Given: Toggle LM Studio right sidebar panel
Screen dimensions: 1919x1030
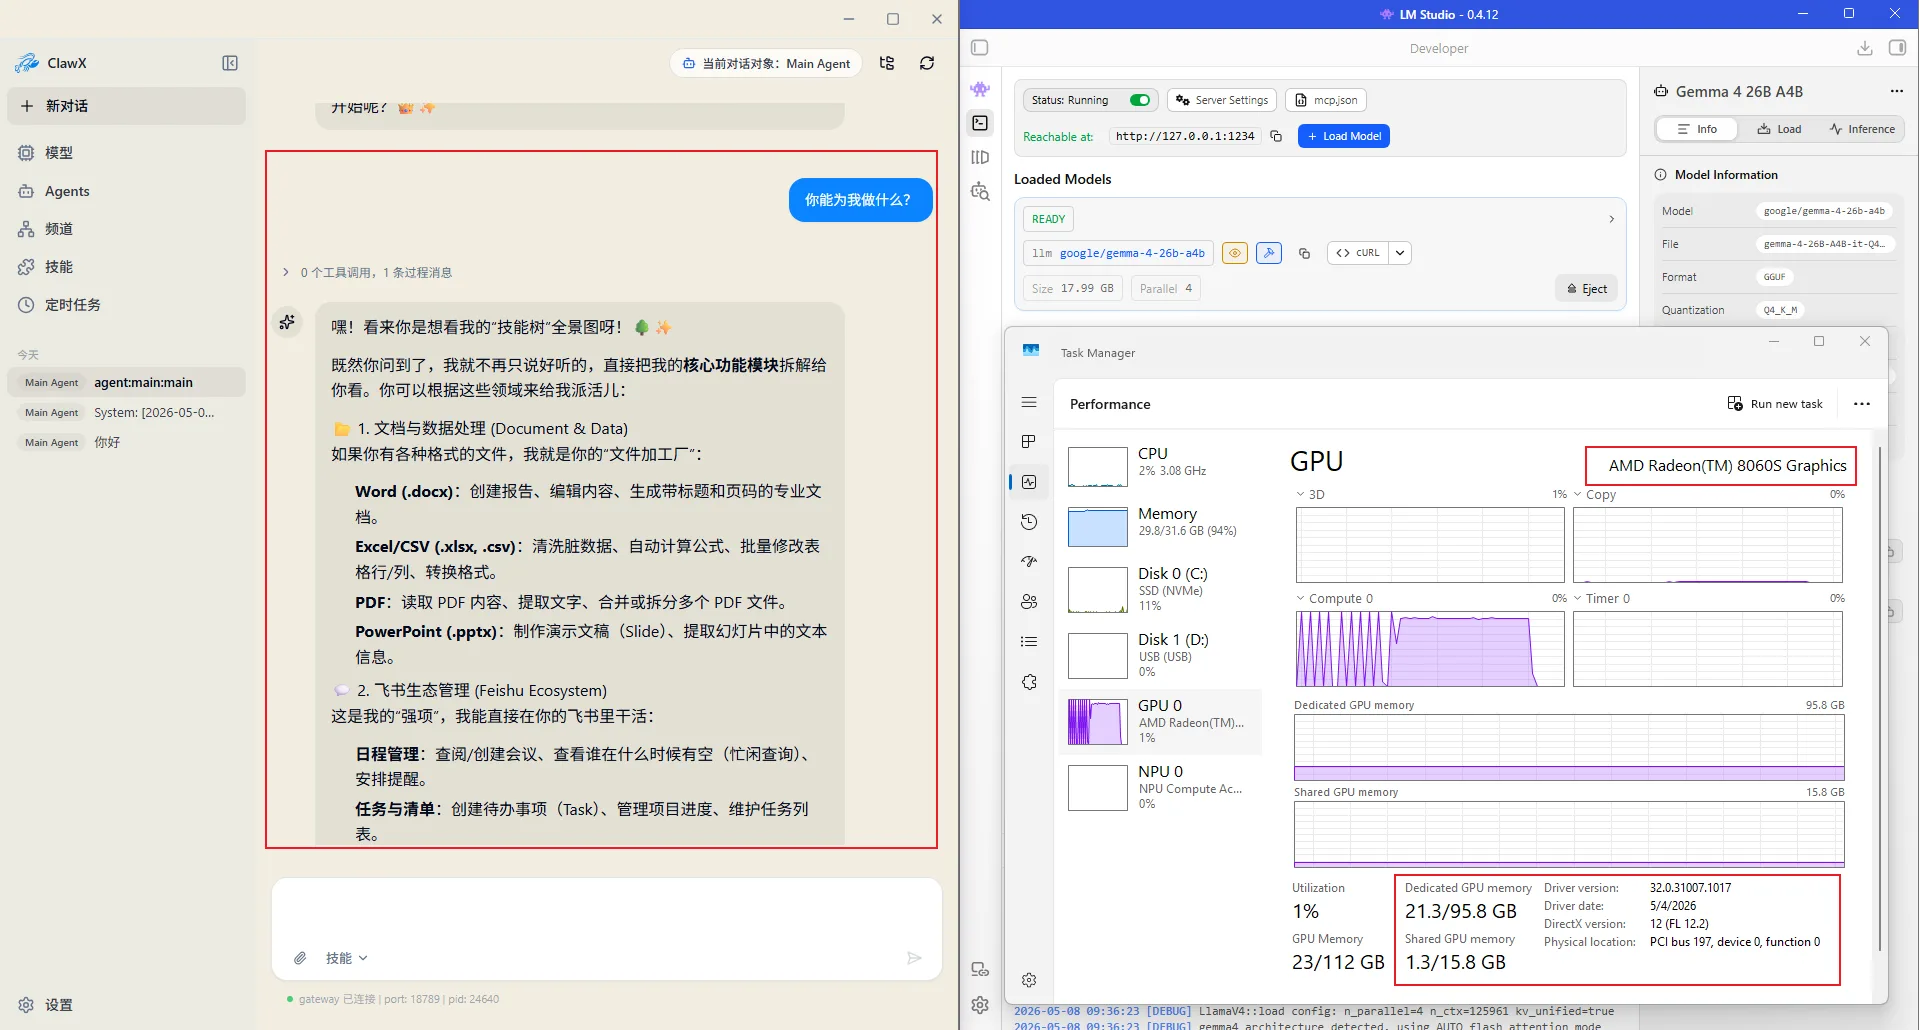Looking at the screenshot, I should (1897, 48).
